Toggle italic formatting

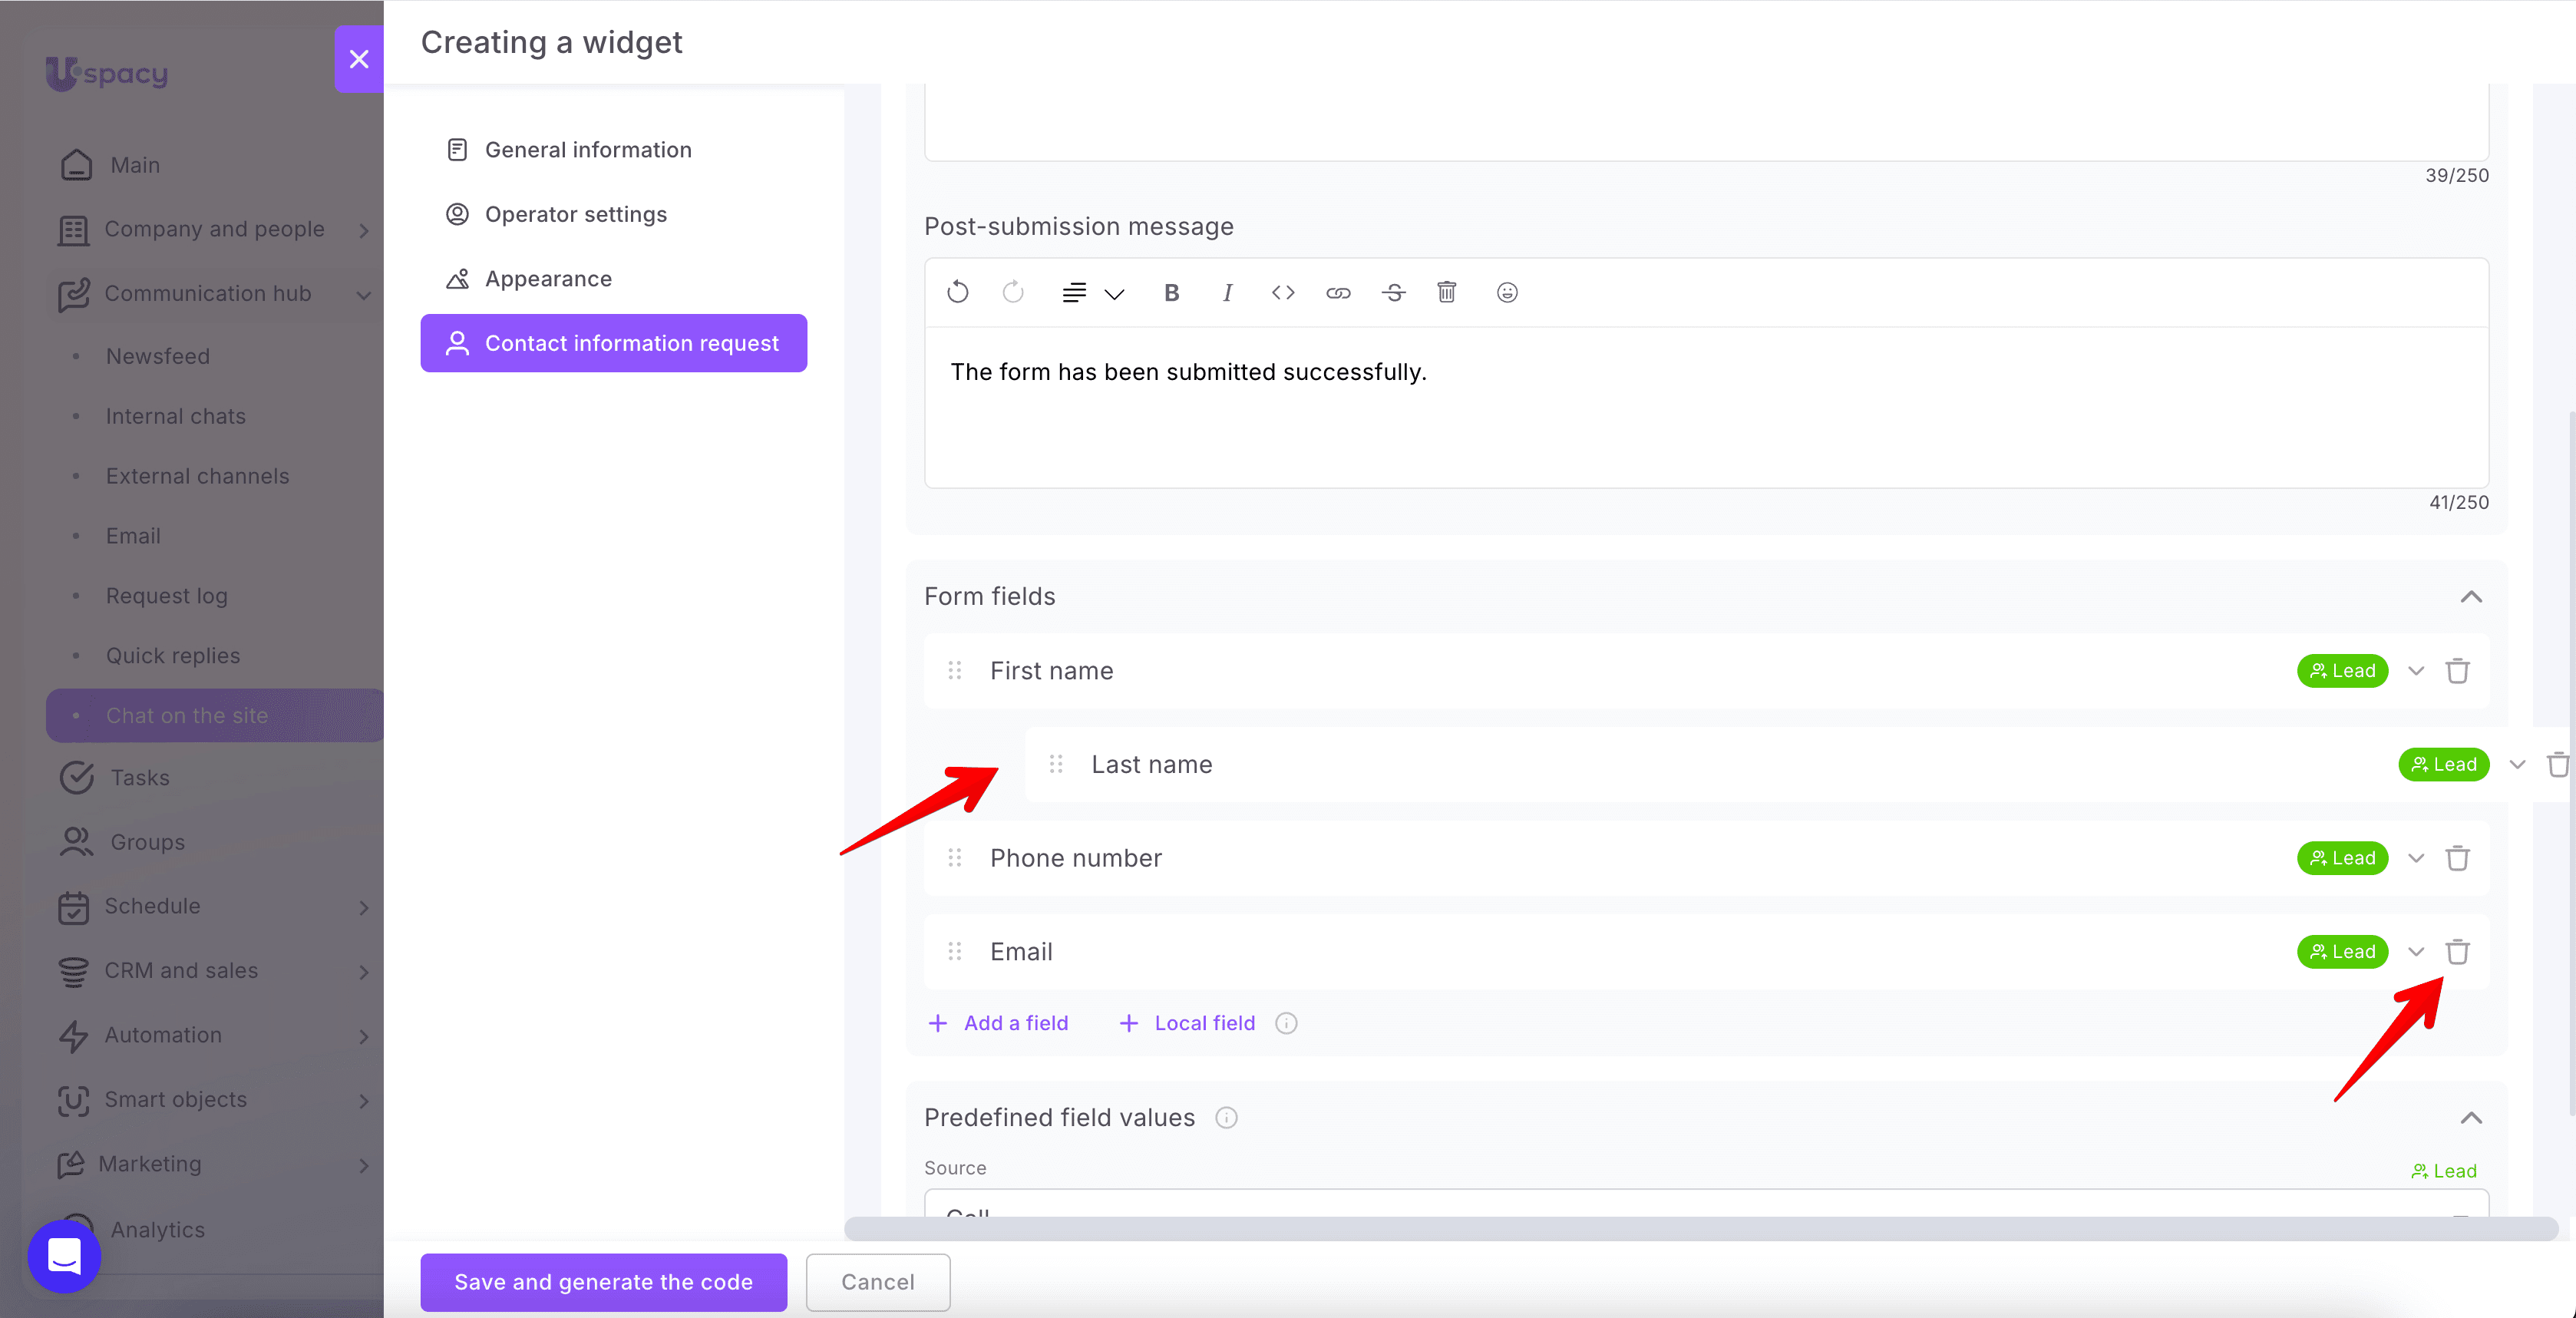1227,293
